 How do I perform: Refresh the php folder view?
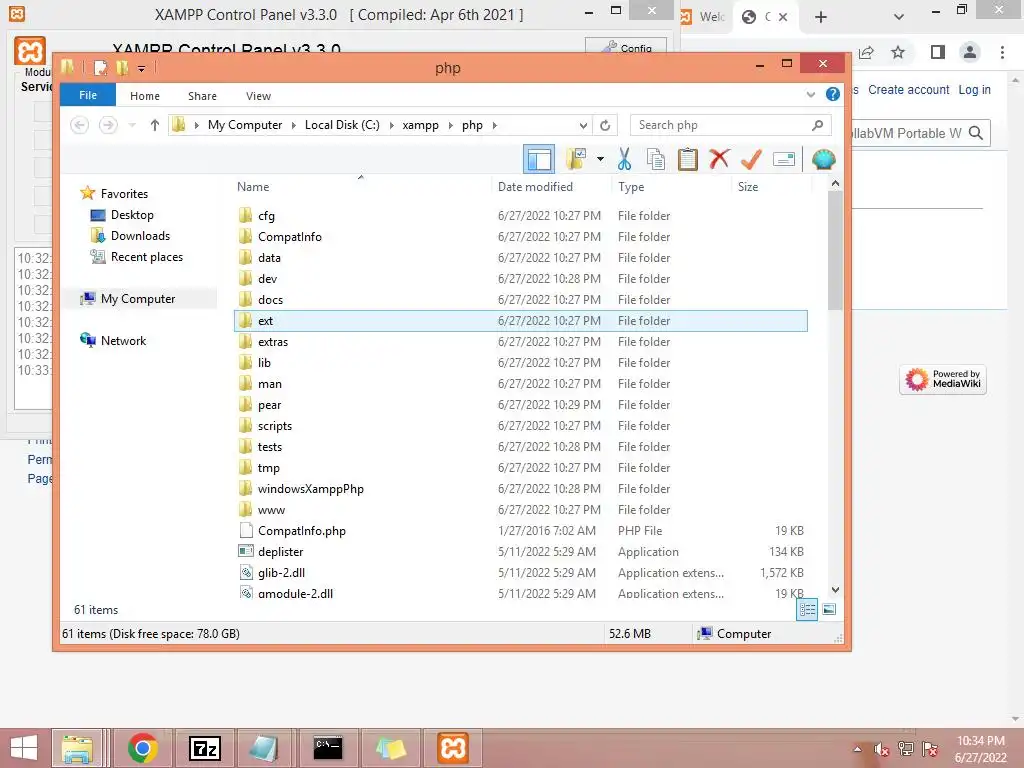[605, 125]
